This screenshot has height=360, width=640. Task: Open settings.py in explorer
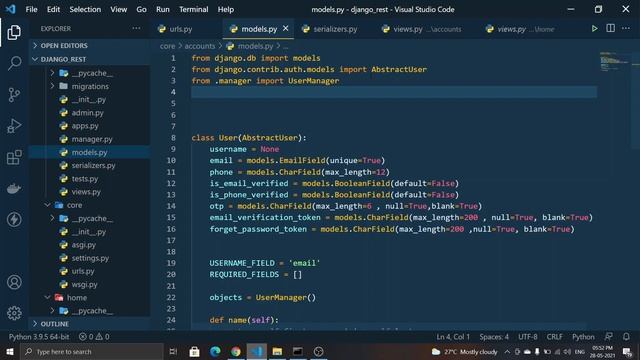[x=90, y=258]
